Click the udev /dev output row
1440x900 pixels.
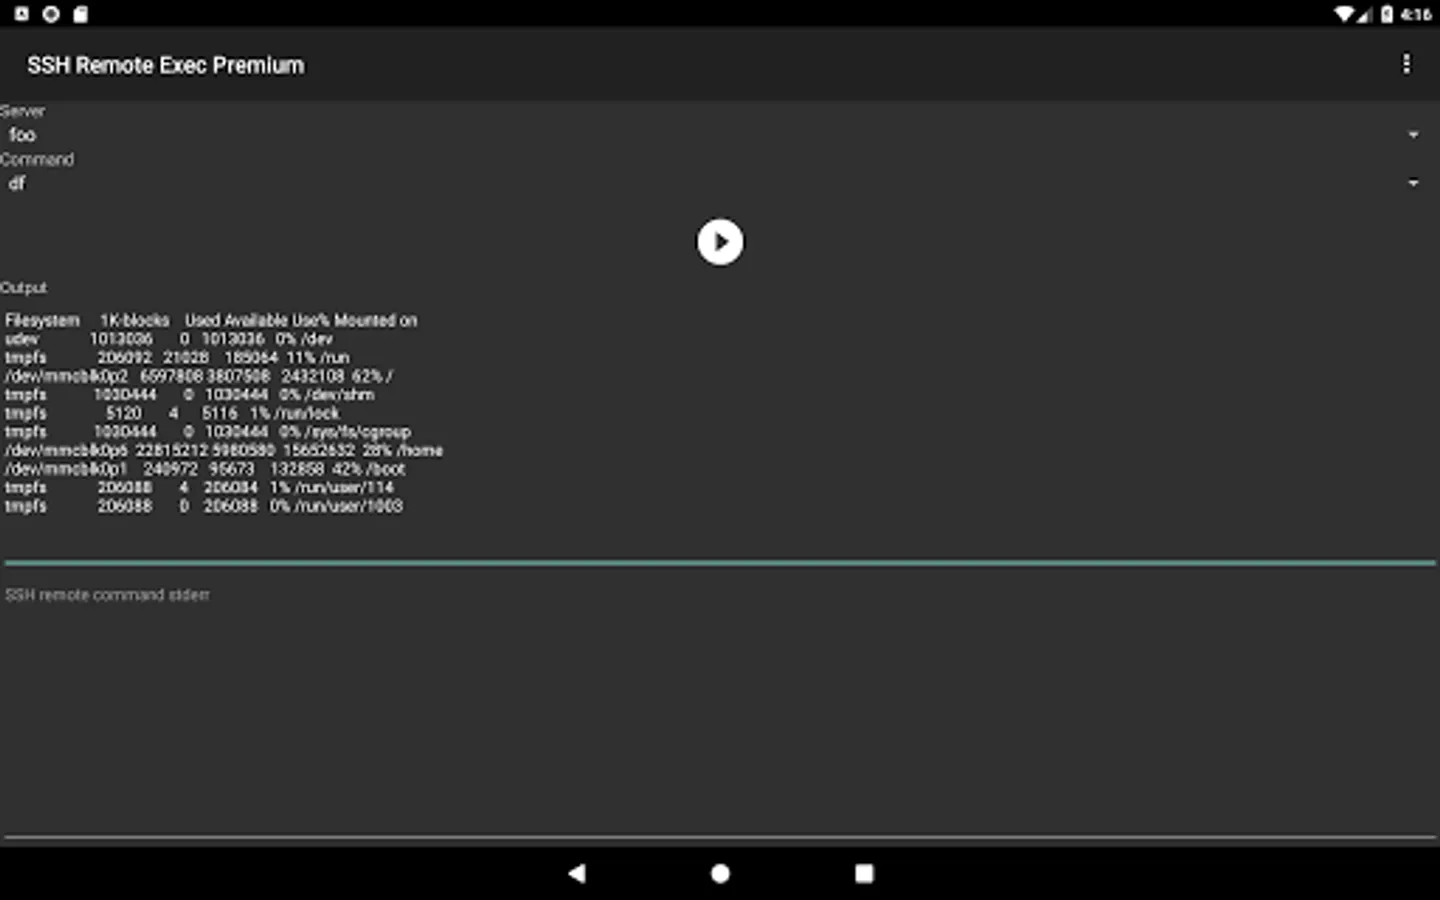tap(169, 339)
